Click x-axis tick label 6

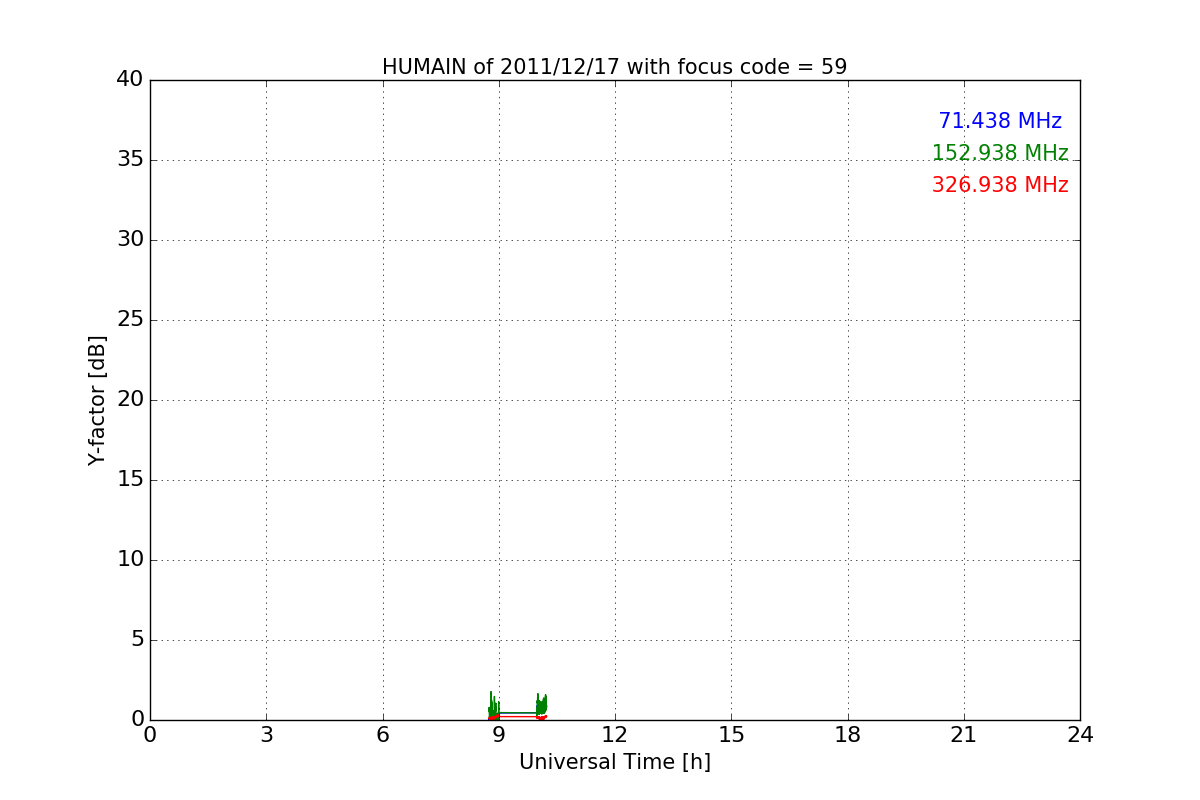382,735
